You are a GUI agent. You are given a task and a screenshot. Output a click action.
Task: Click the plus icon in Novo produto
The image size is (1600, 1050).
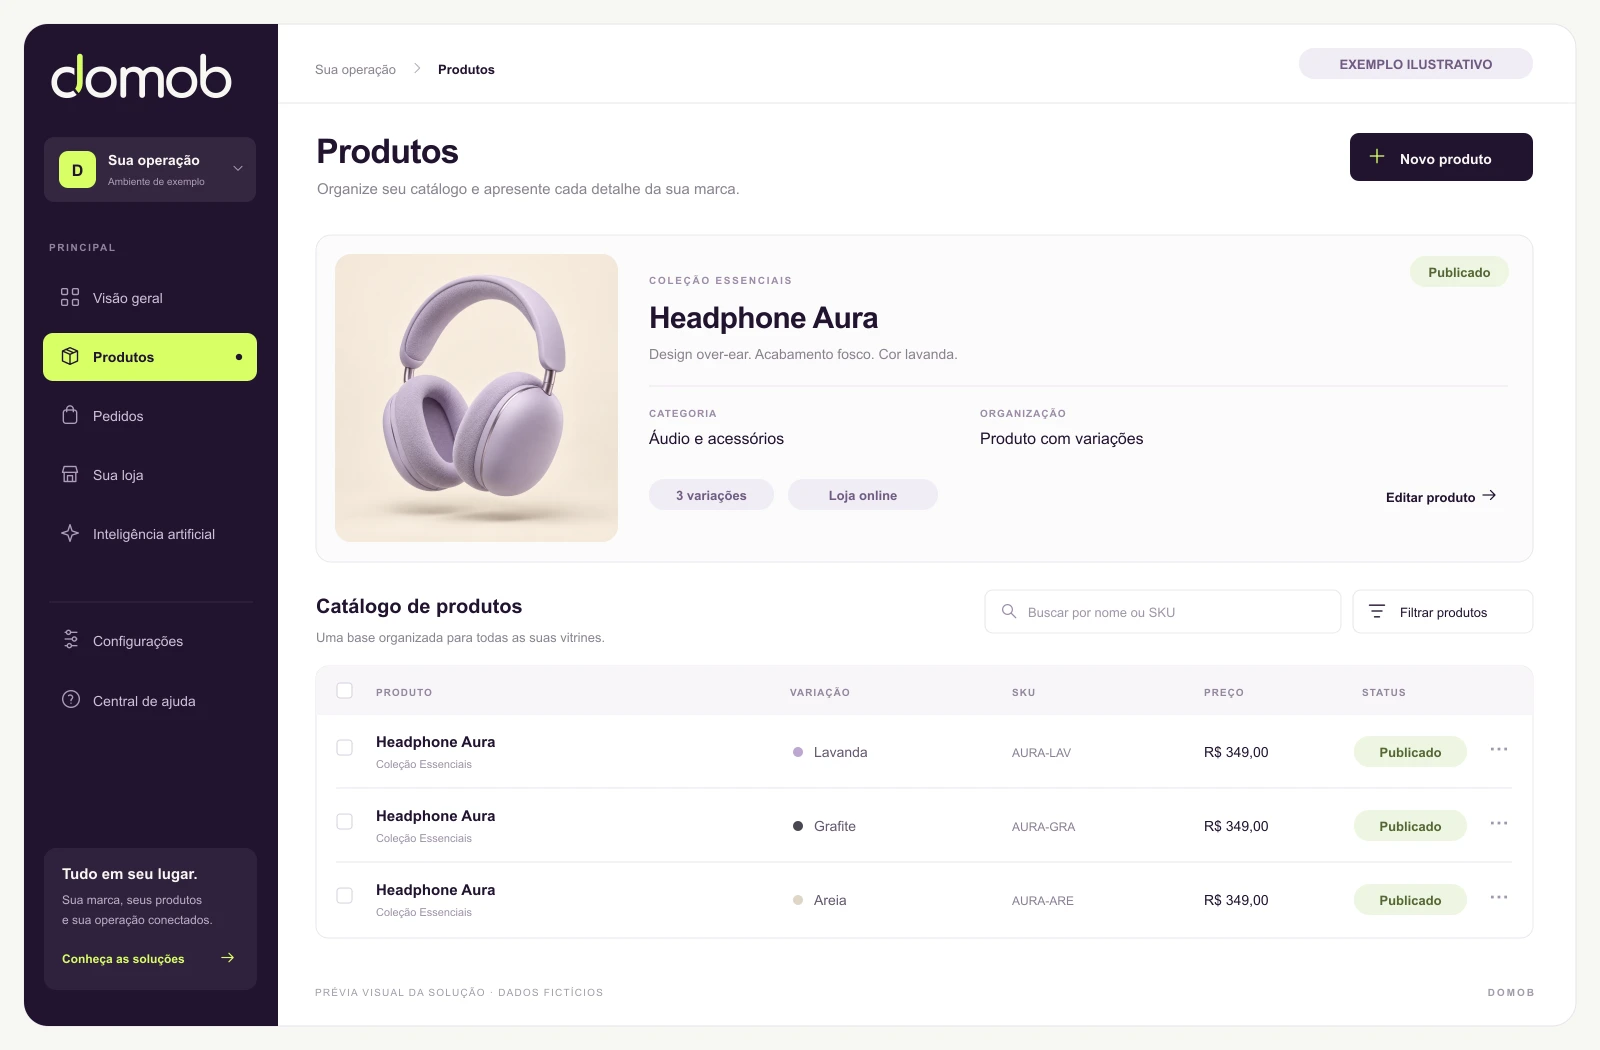(x=1377, y=156)
